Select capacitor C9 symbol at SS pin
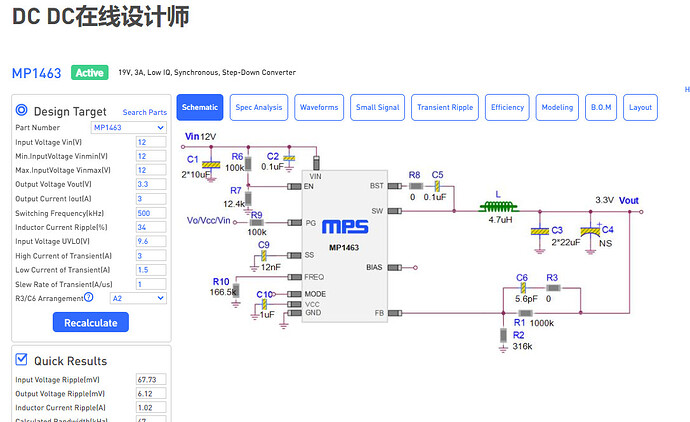Image resolution: width=690 pixels, height=422 pixels. [264, 256]
